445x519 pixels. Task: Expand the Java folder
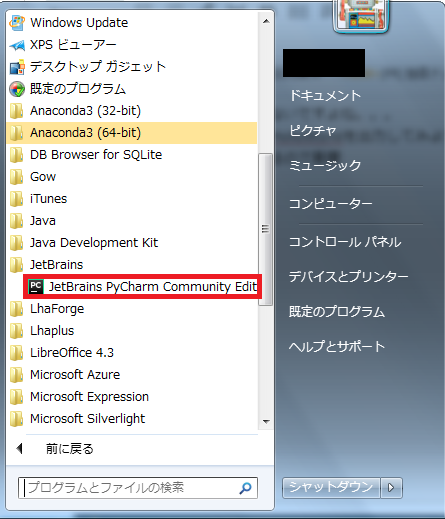click(x=132, y=221)
